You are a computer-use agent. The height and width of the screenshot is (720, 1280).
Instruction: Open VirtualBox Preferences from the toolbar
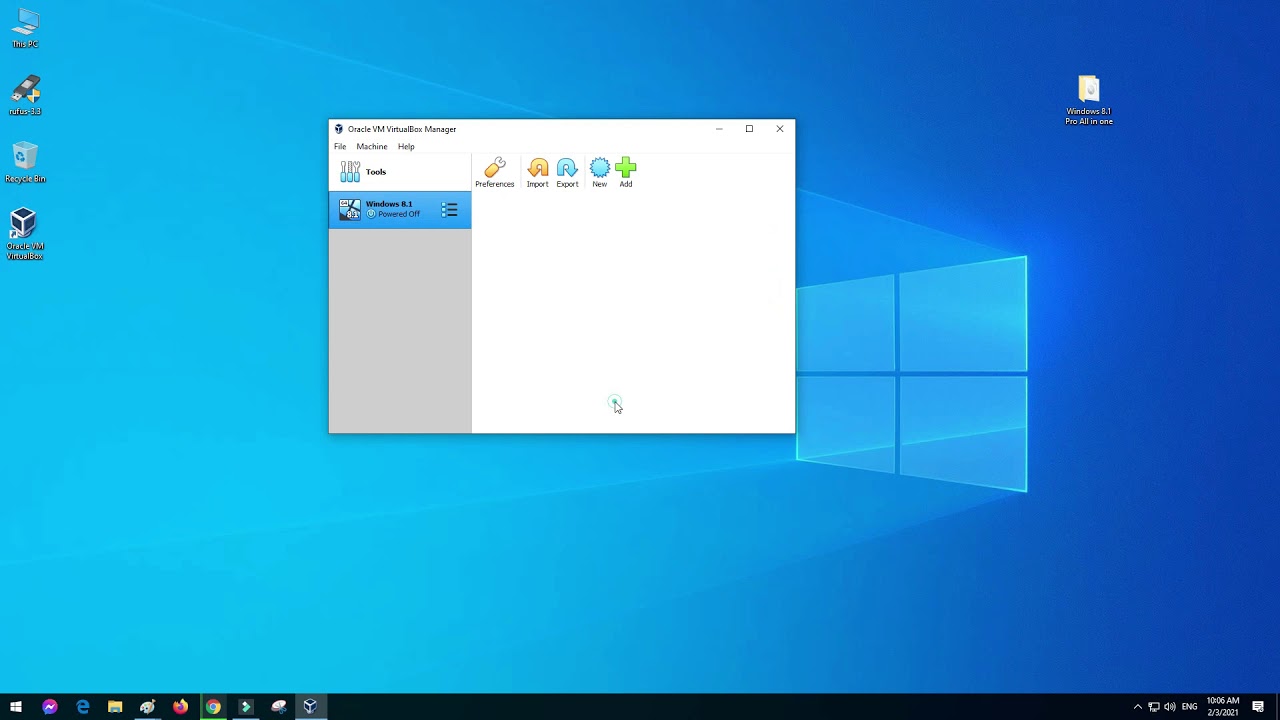(x=494, y=173)
